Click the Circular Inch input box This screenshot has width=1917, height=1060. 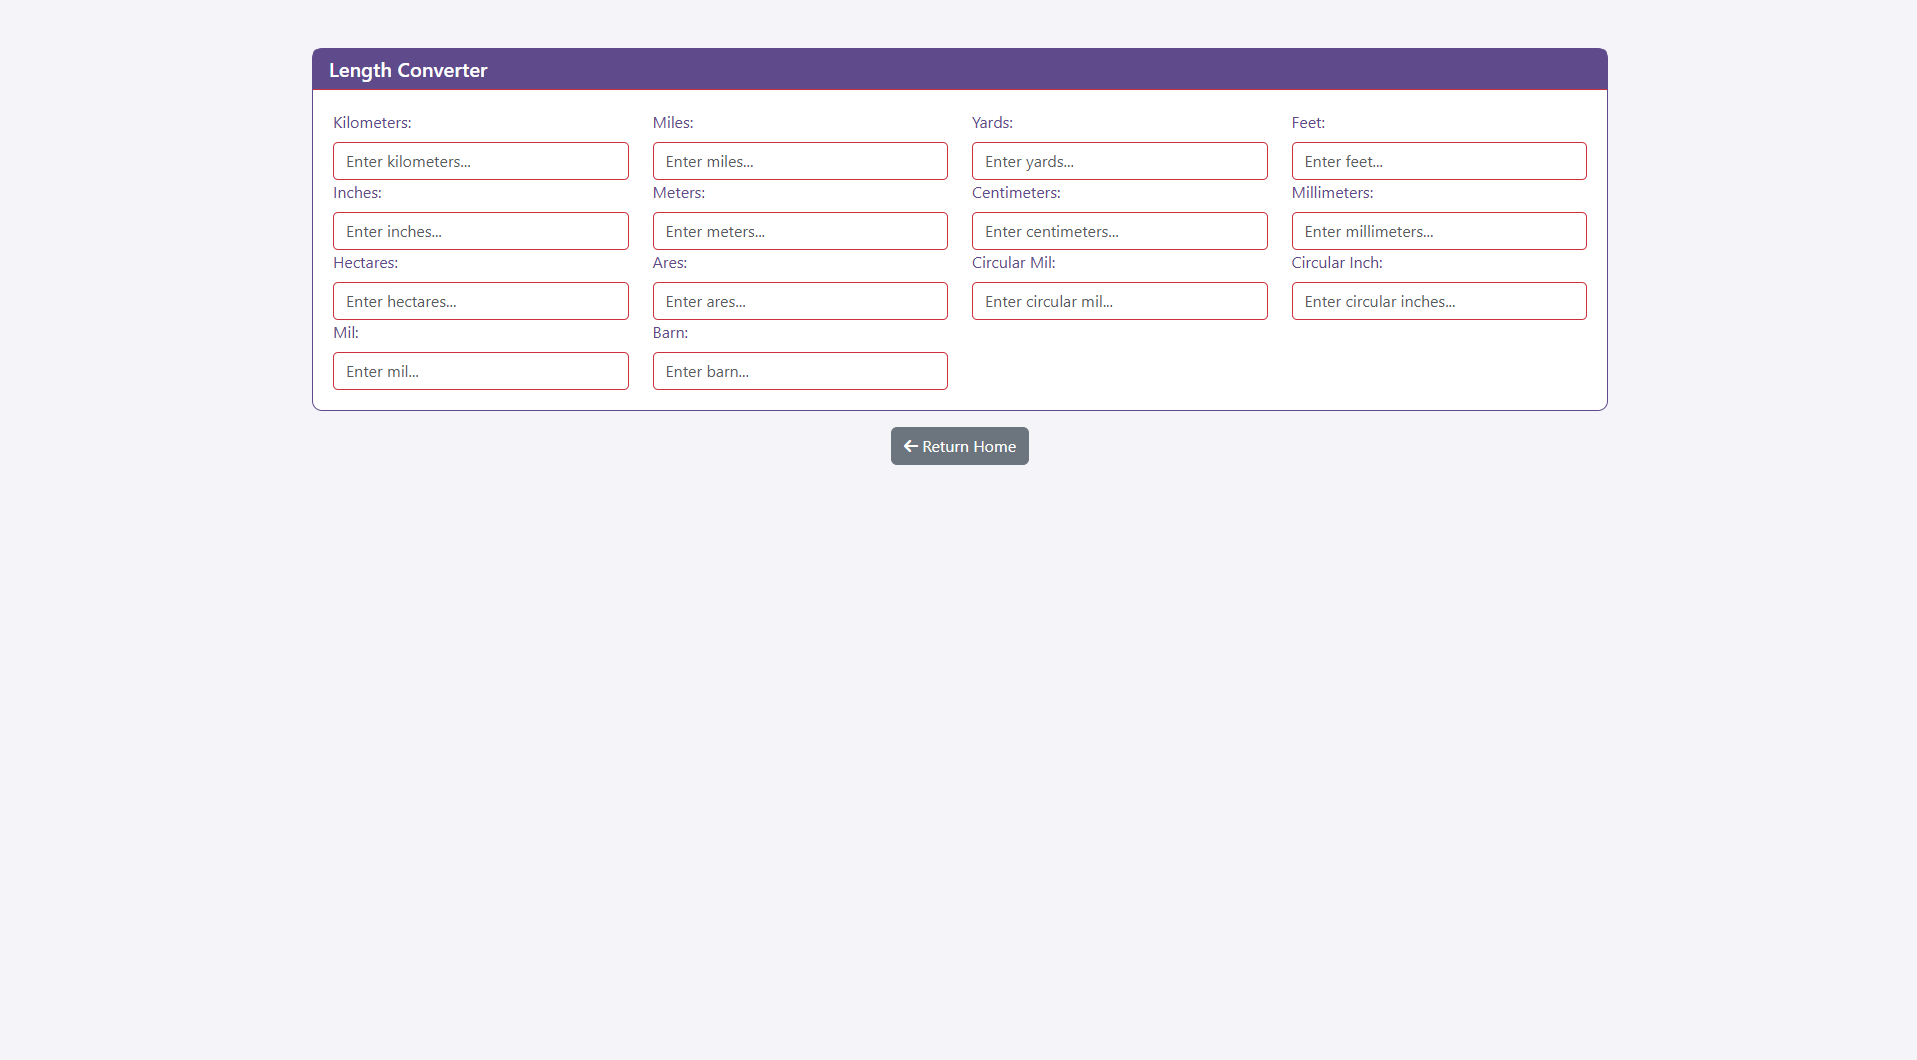pyautogui.click(x=1438, y=301)
